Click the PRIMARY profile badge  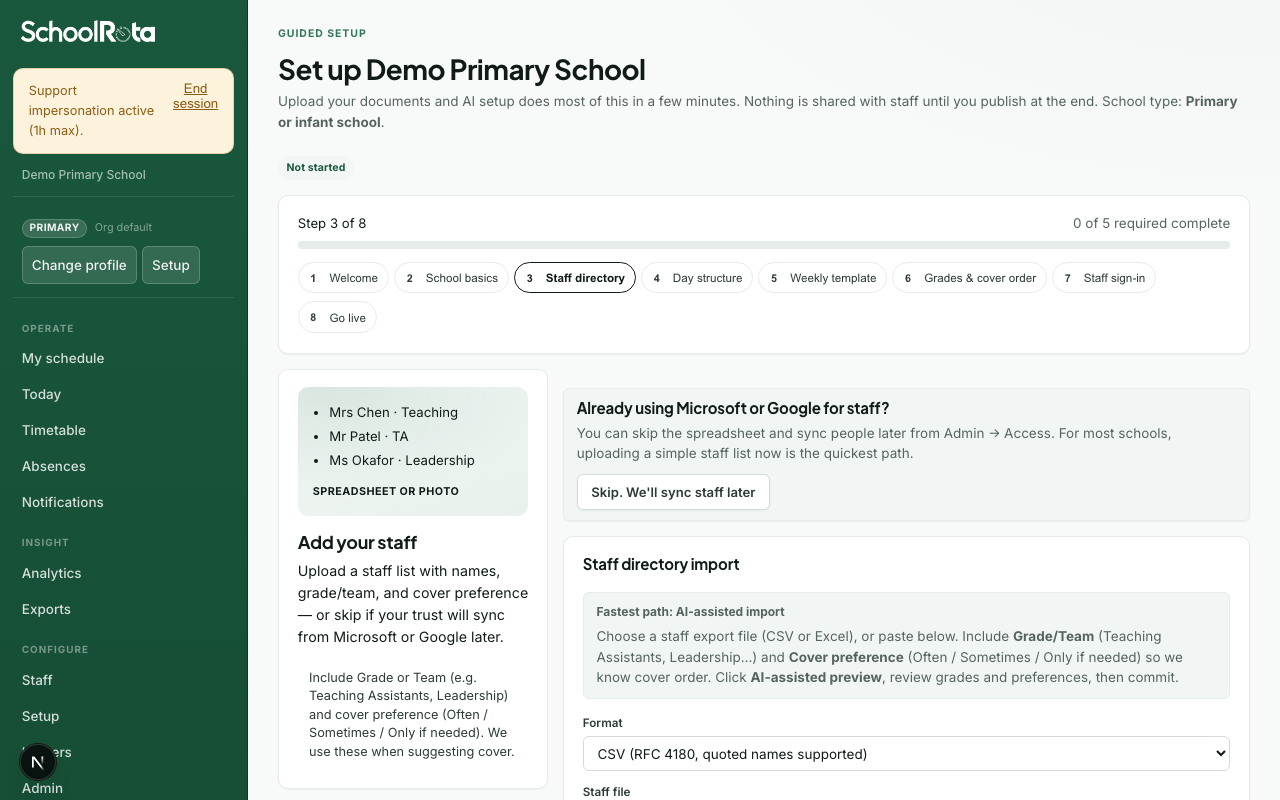coord(54,228)
